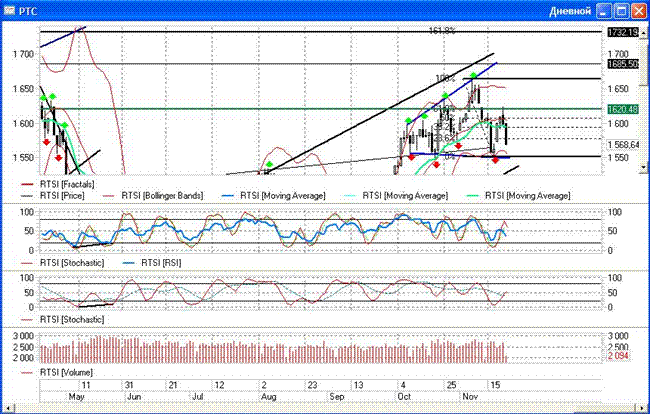Click the Jul month label on date axis
650x414 pixels.
[x=198, y=397]
